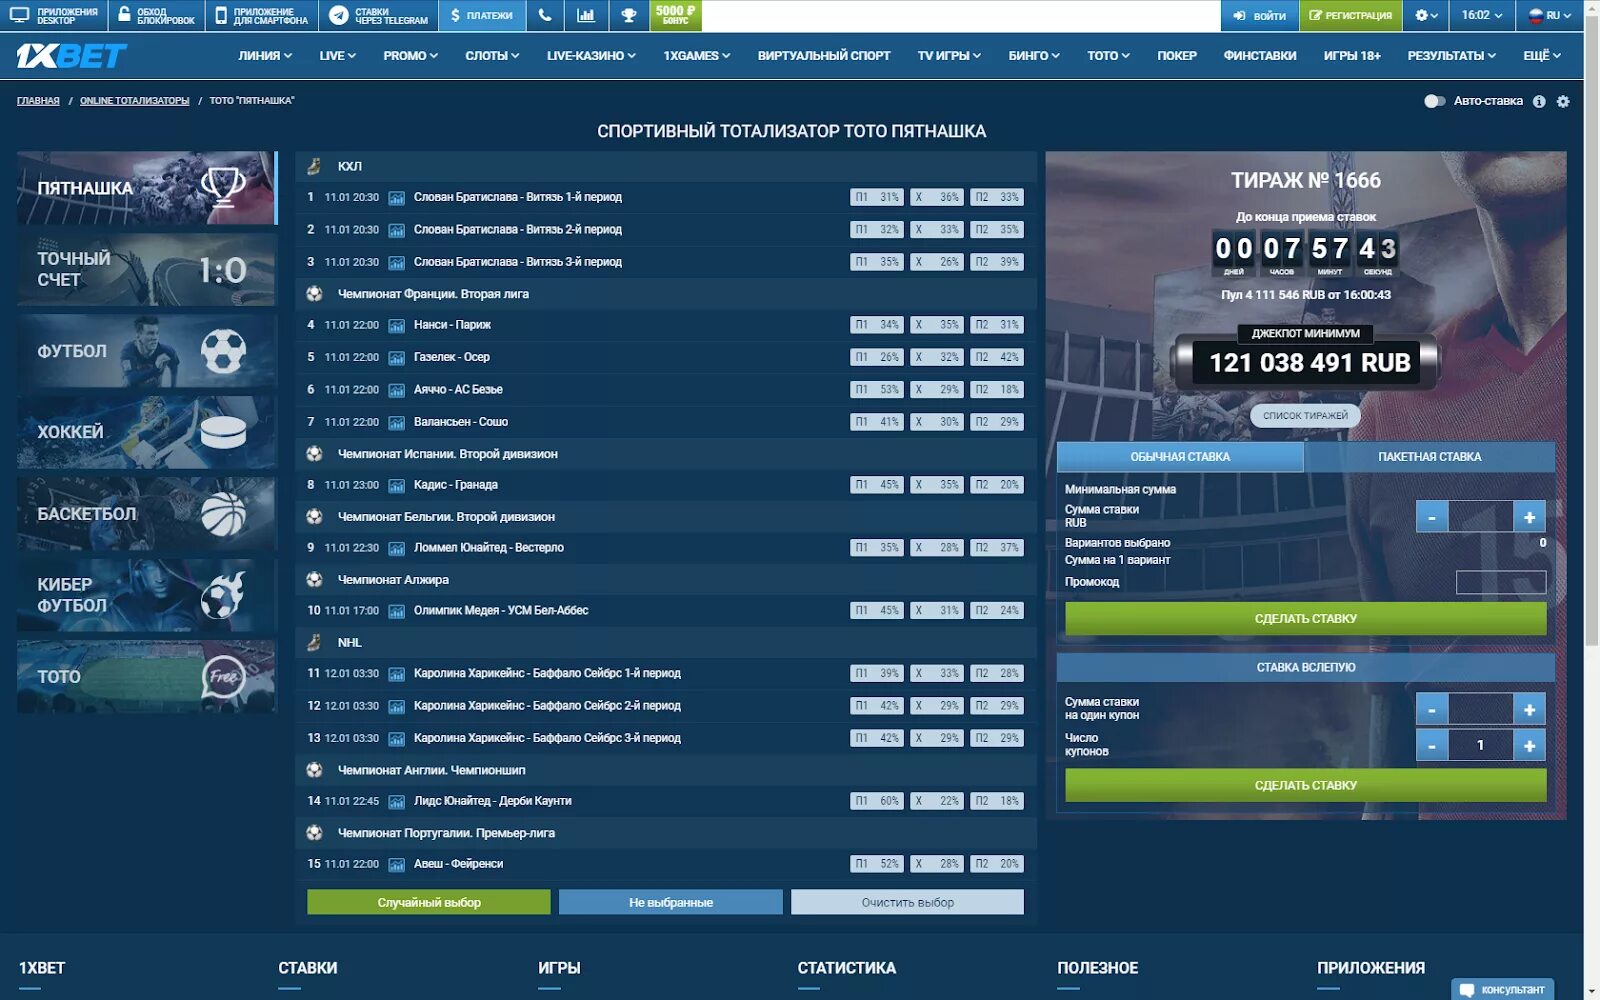This screenshot has width=1600, height=1000.
Task: Switch to the ОБЫЧНАЯ СТАВКА tab
Action: 1180,457
